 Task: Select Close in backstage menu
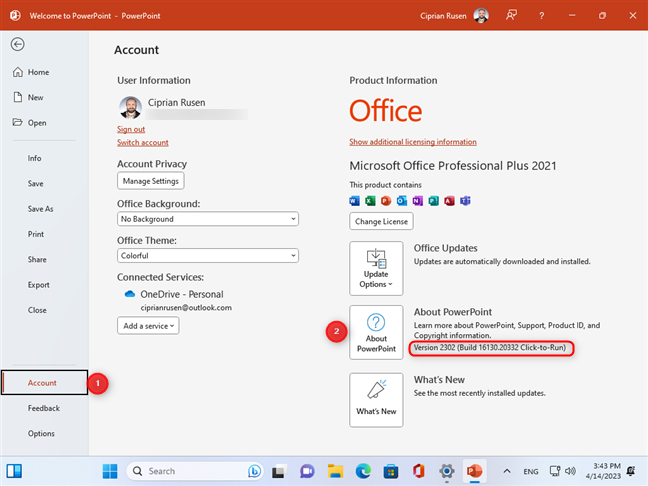pos(37,310)
